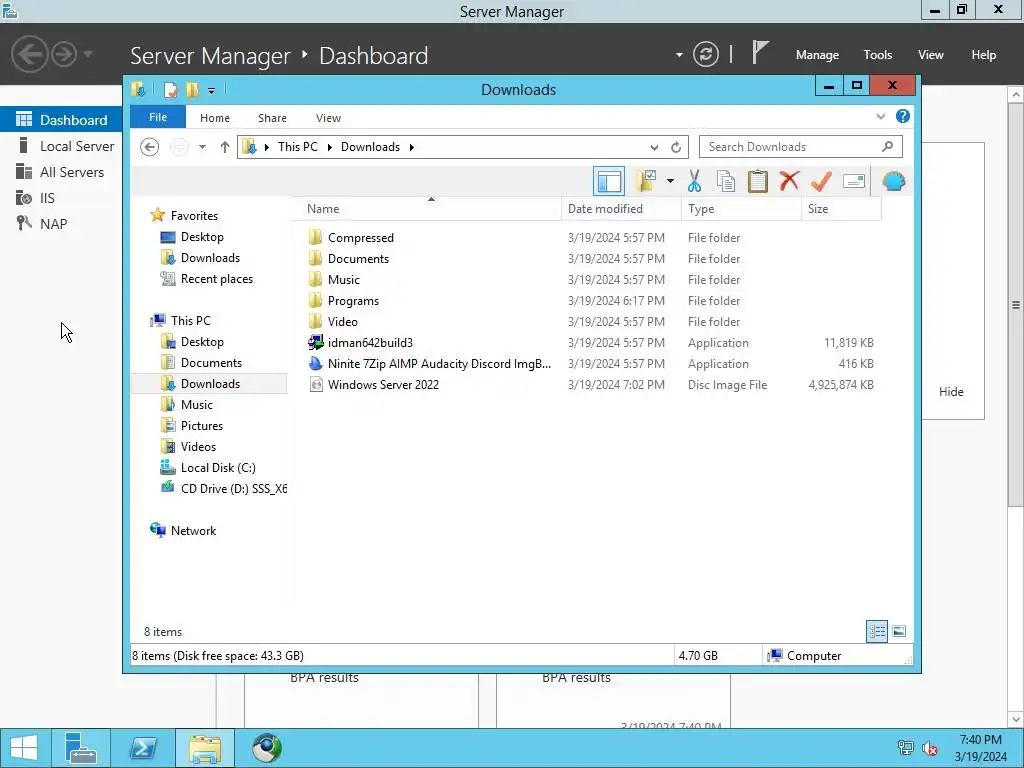Go back in Explorer navigation

click(150, 147)
